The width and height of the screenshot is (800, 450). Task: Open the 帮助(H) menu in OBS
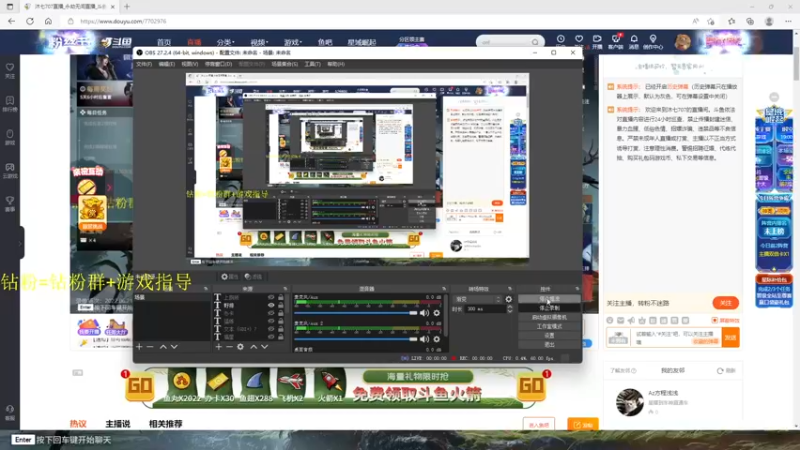click(336, 64)
